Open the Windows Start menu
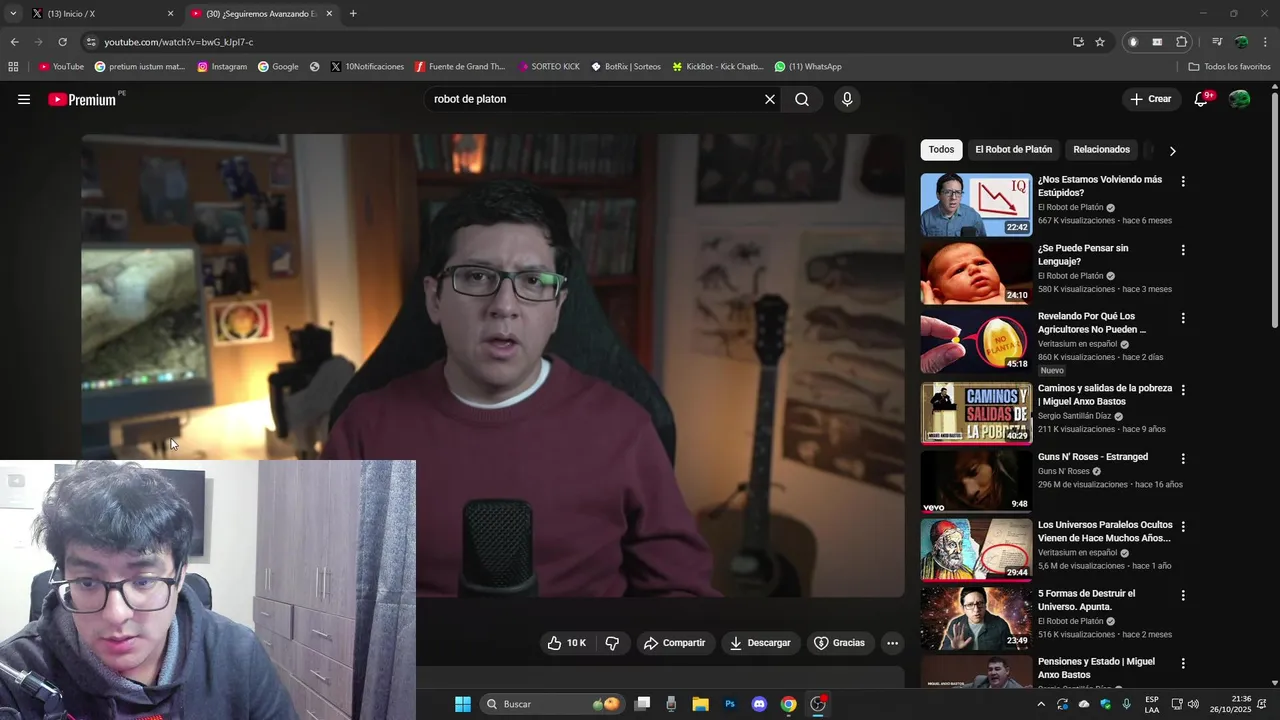Screen dimensions: 1280x720 coord(463,704)
